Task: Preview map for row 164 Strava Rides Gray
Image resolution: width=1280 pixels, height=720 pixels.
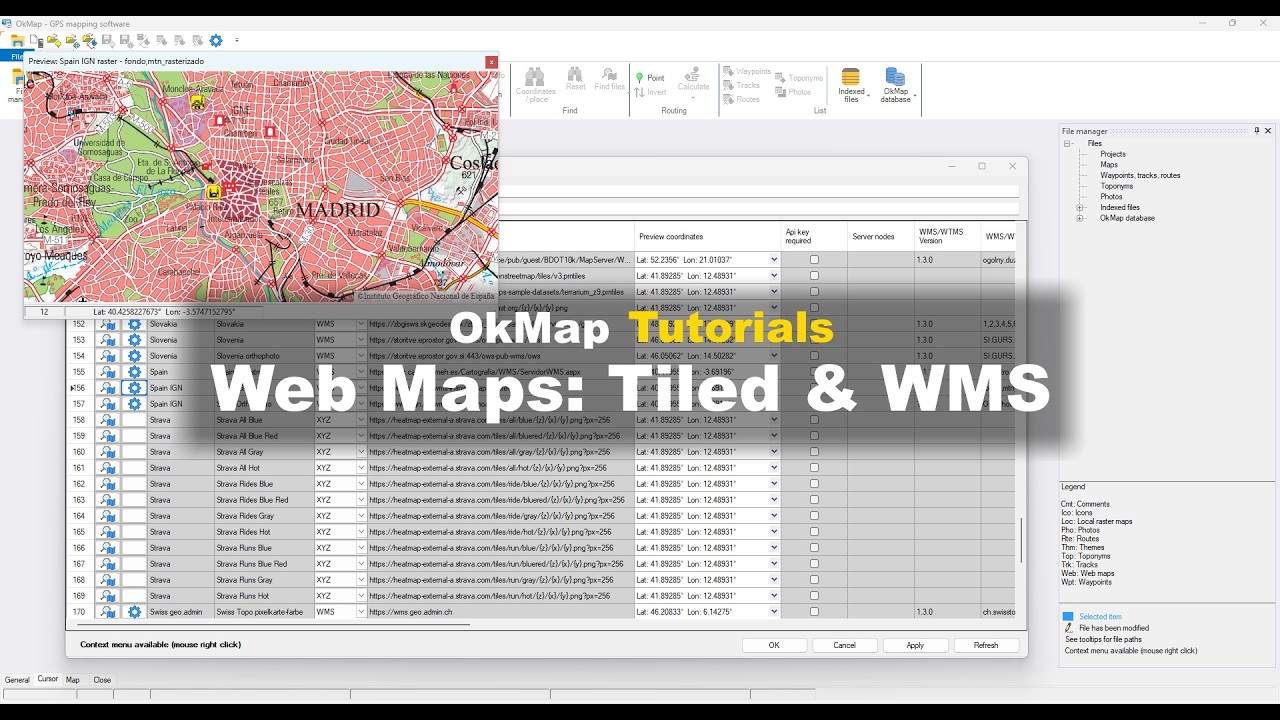Action: 108,516
